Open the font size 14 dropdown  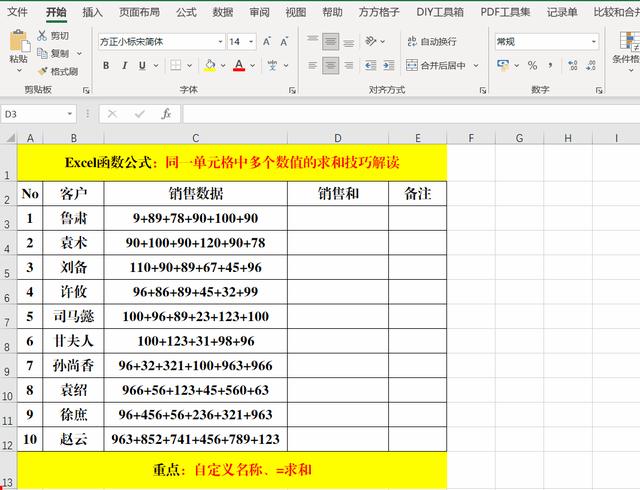click(251, 42)
